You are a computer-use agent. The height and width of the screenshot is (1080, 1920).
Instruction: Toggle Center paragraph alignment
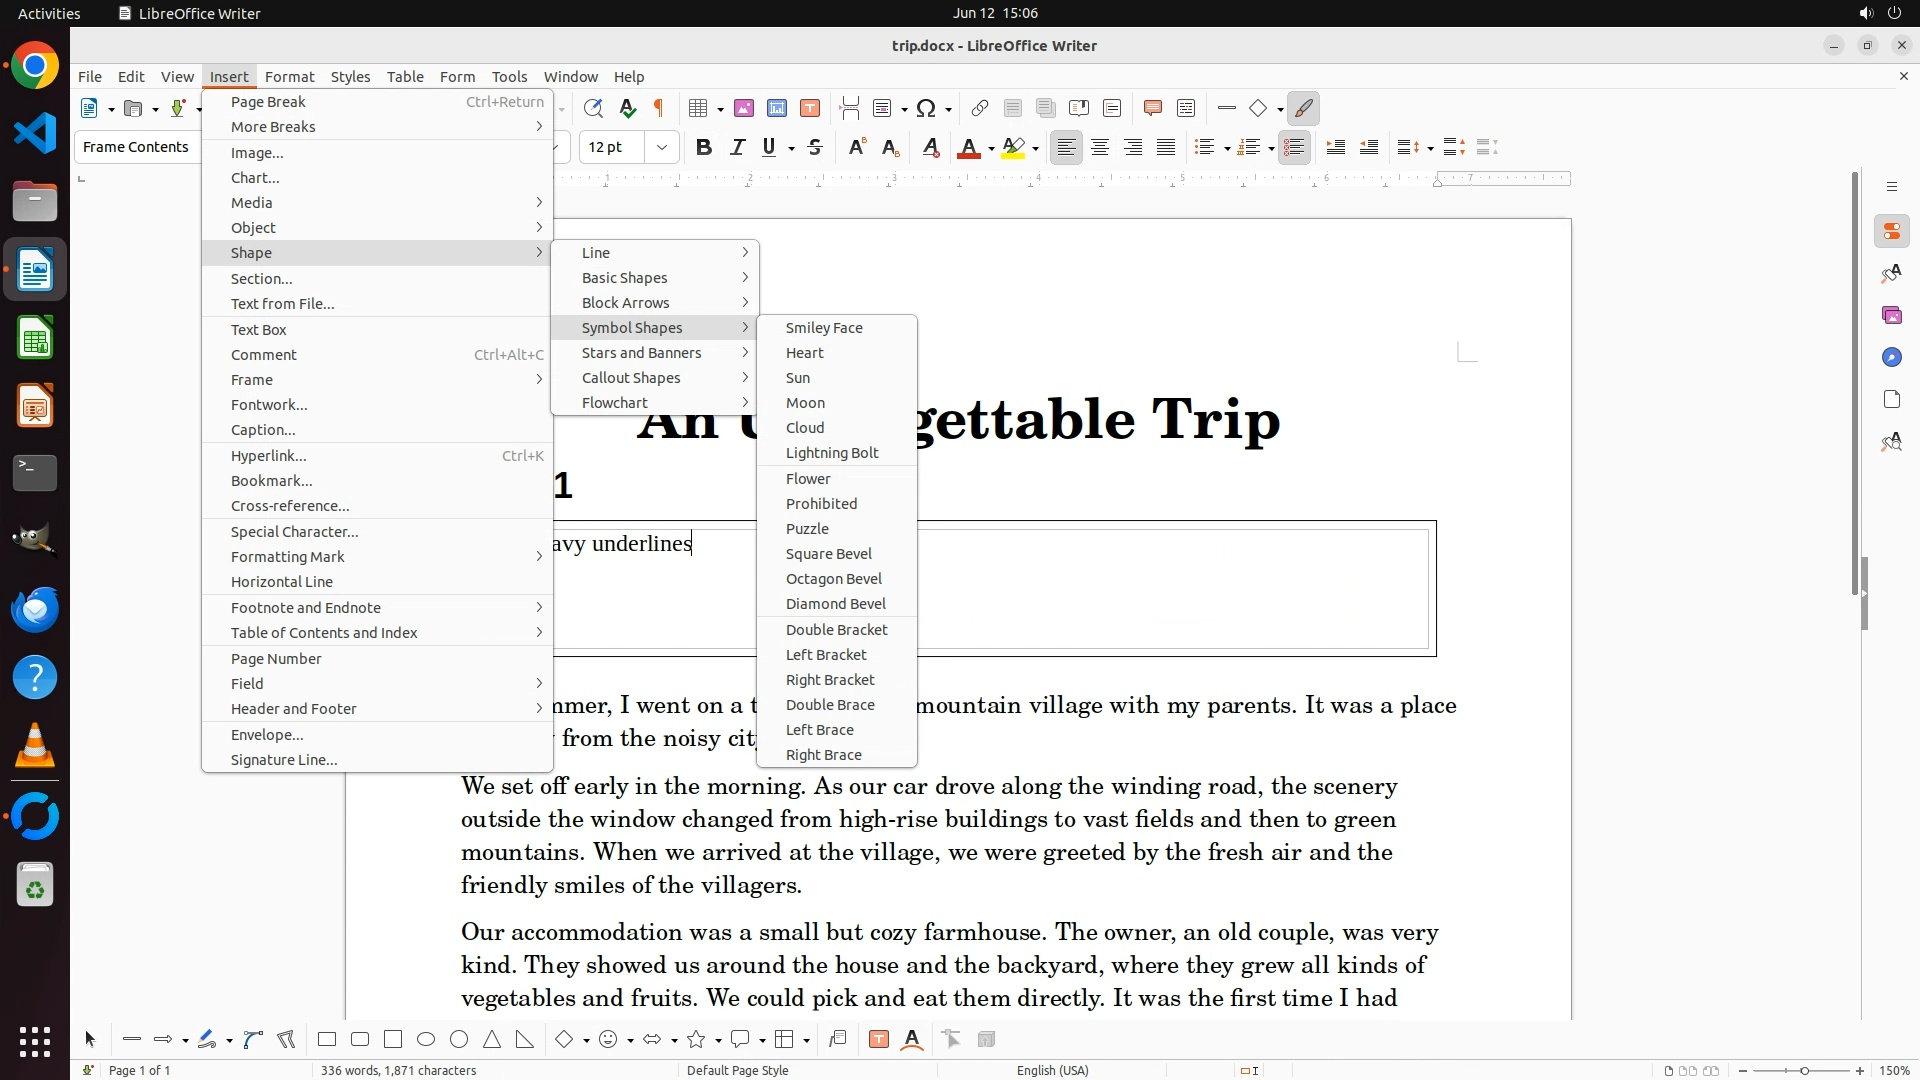point(1100,148)
